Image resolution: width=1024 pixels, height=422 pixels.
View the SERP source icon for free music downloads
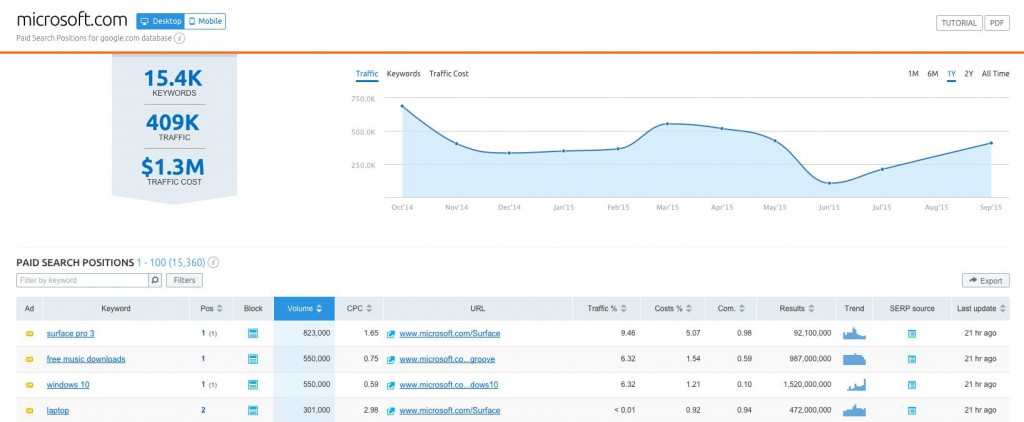point(912,359)
